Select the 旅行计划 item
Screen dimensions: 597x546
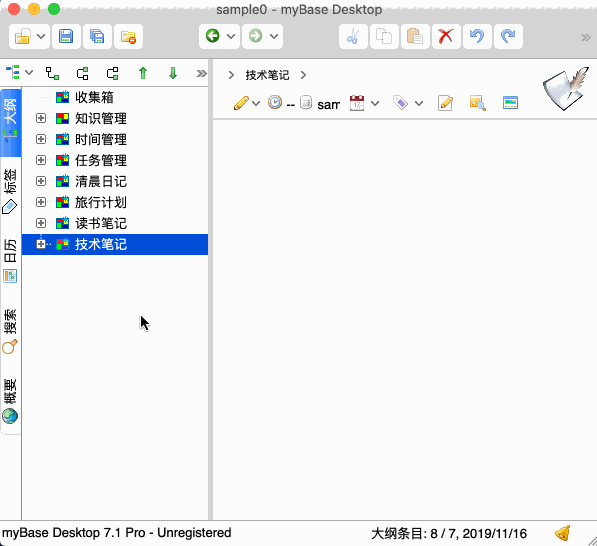pos(101,202)
